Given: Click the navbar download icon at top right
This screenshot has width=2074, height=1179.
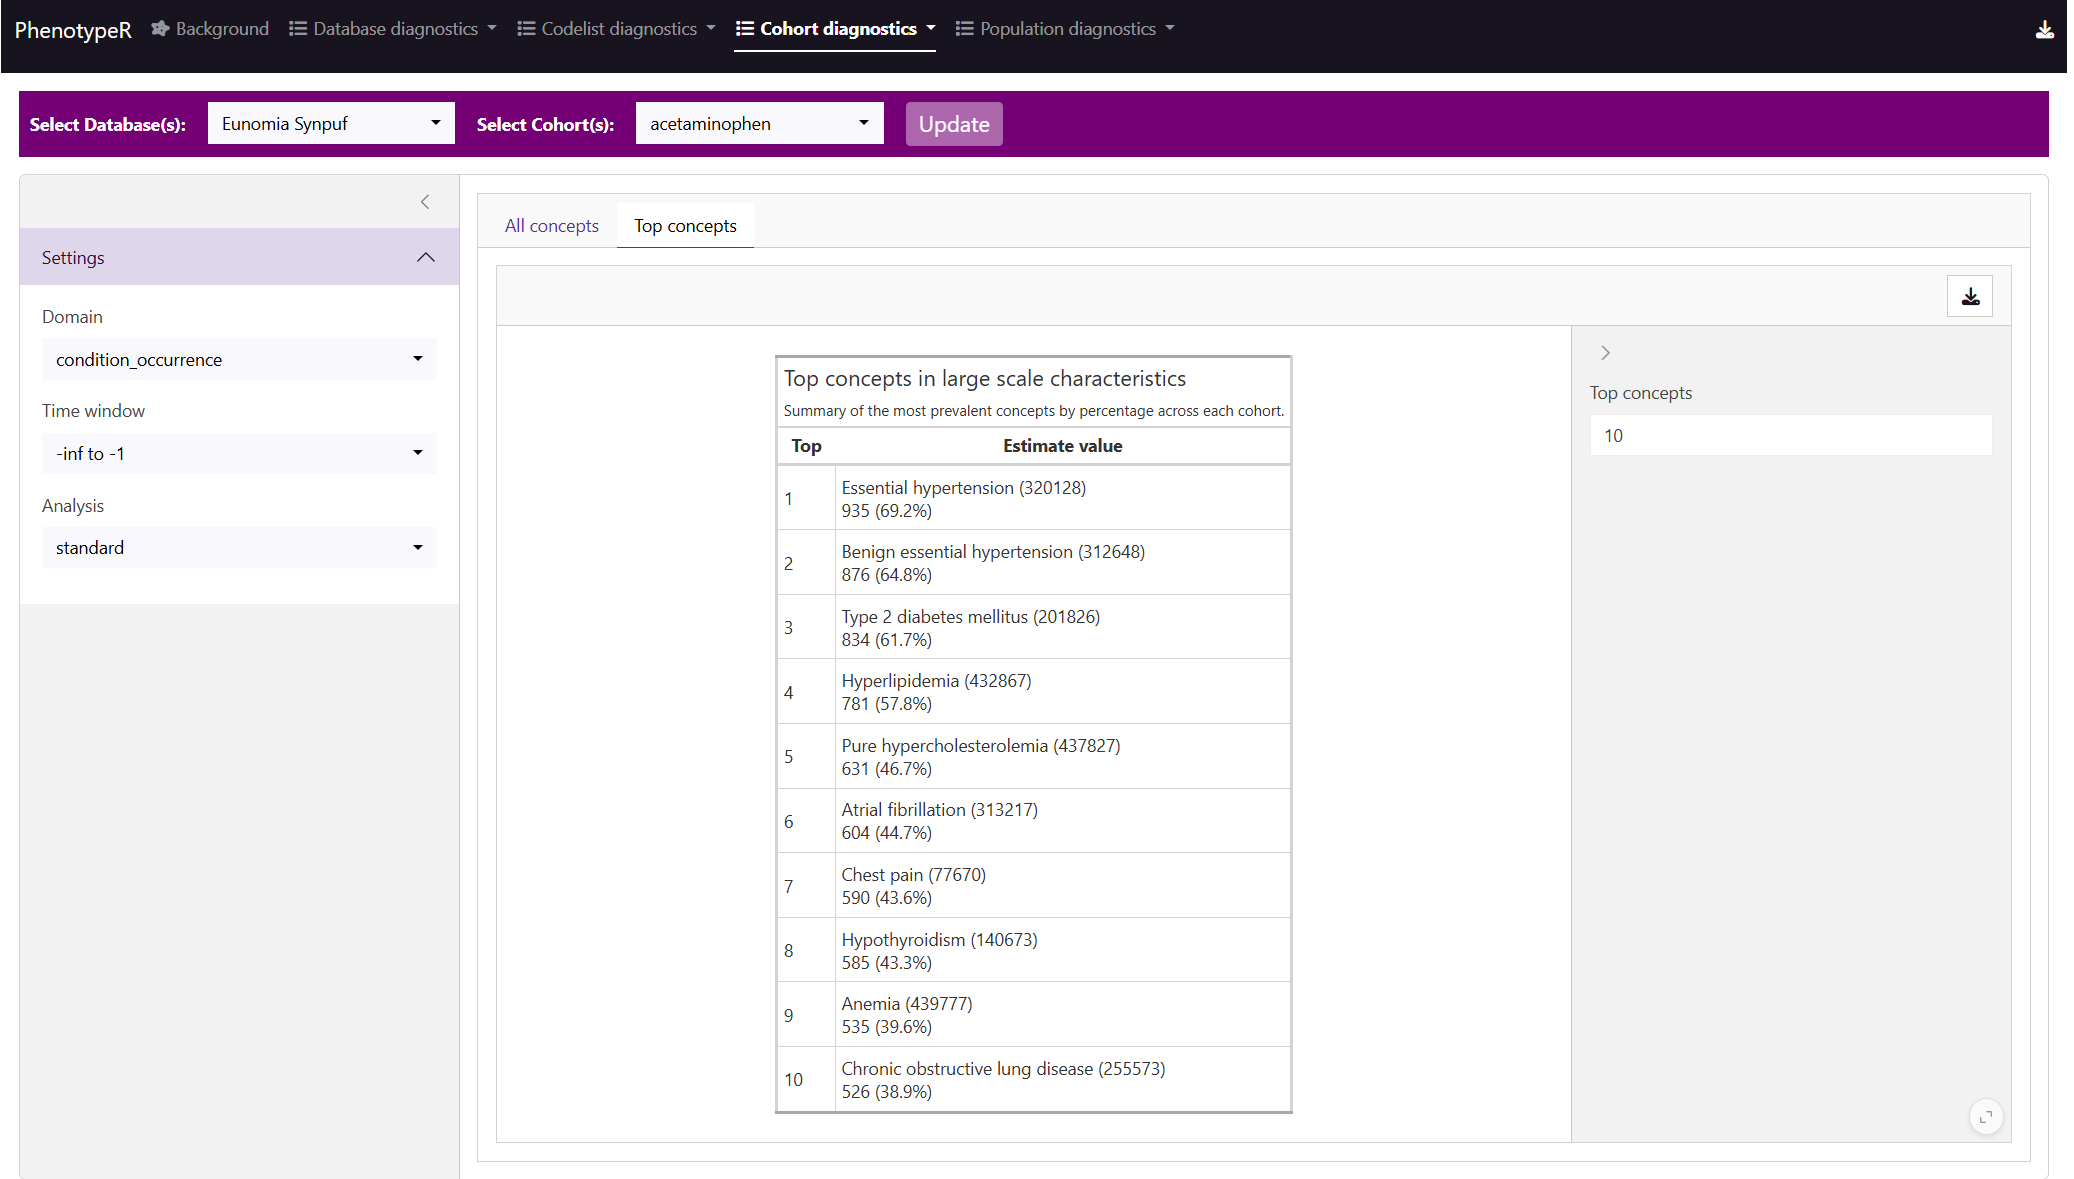Looking at the screenshot, I should [2044, 30].
